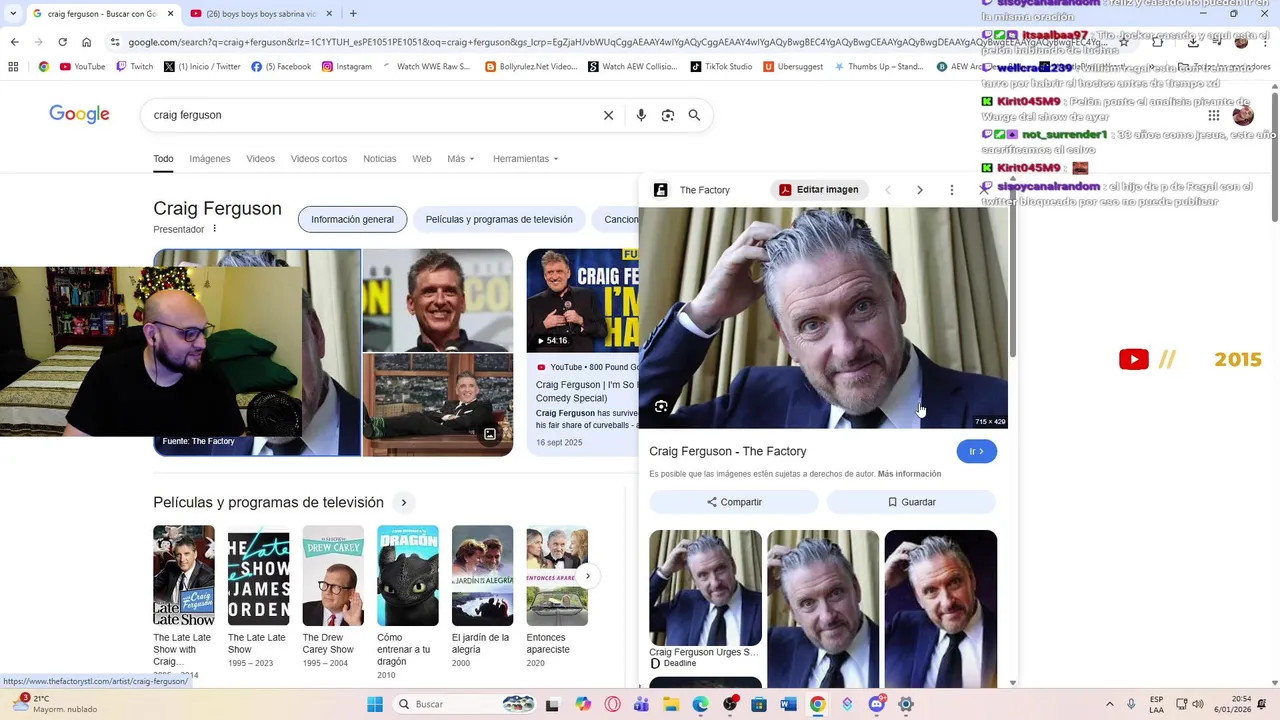The height and width of the screenshot is (720, 1280).
Task: Show previous image in preview panel
Action: tap(887, 190)
